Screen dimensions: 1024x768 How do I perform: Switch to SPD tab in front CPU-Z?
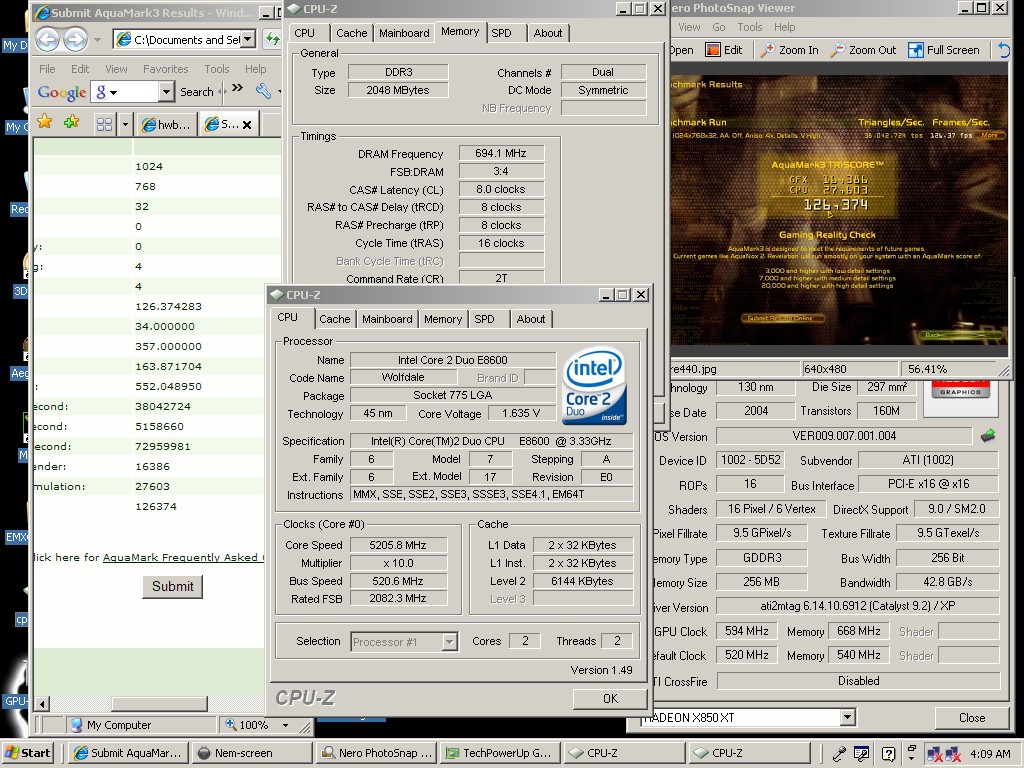click(x=485, y=319)
